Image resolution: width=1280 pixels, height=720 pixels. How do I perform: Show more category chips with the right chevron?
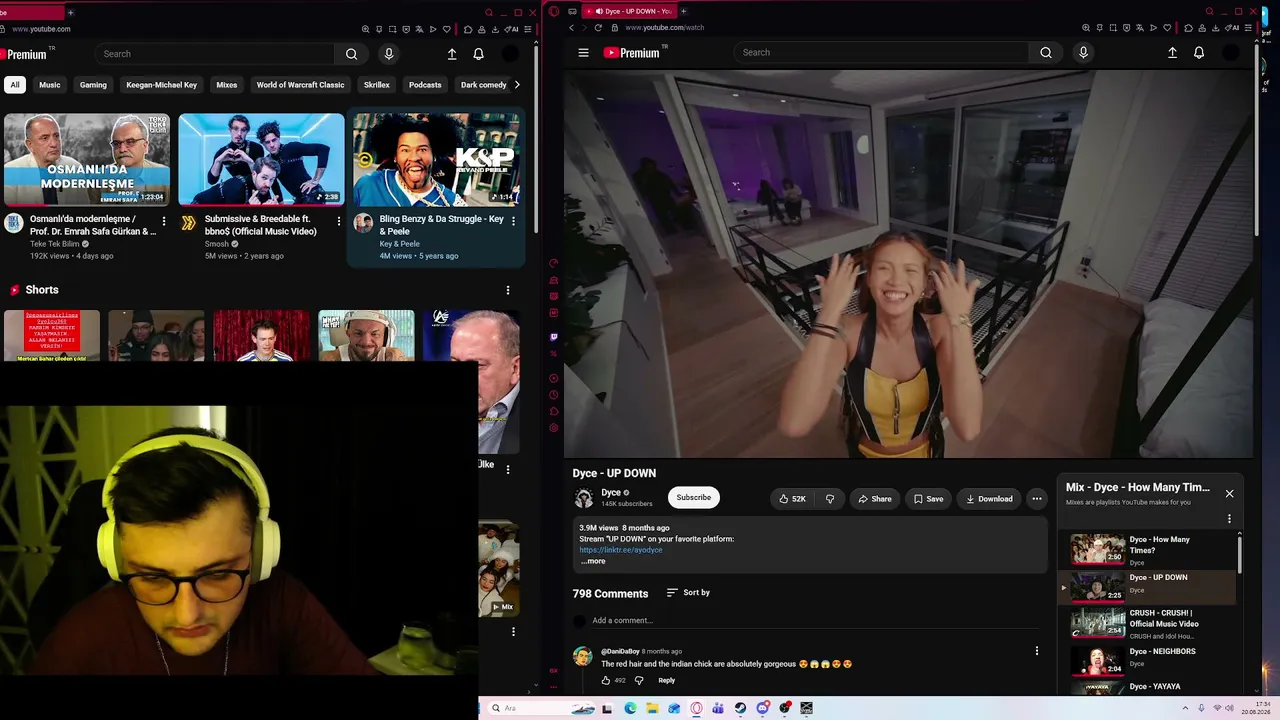click(x=517, y=85)
